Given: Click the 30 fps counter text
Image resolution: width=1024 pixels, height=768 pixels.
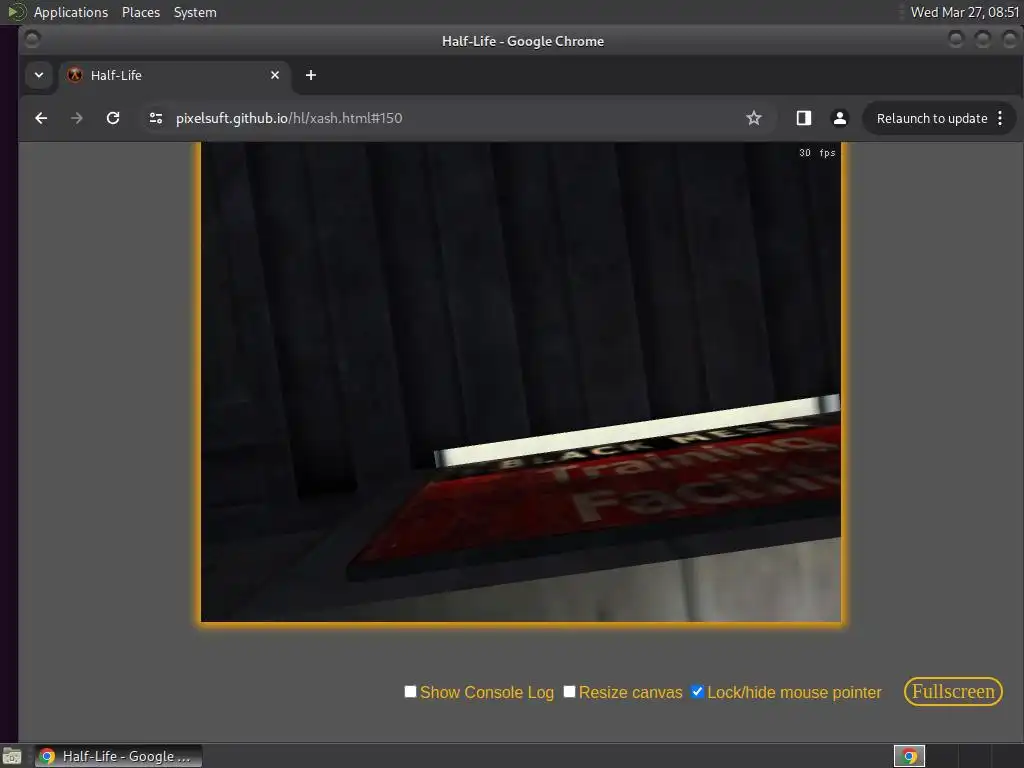Looking at the screenshot, I should (x=817, y=153).
